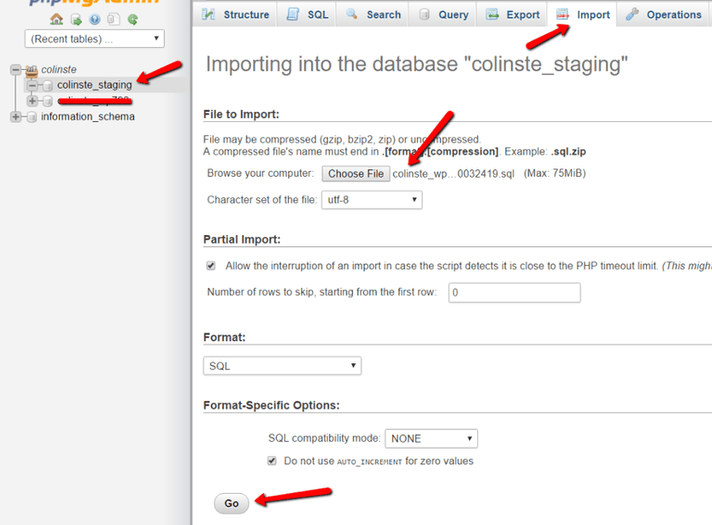Click the Max: 75MiB size text
Image resolution: width=712 pixels, height=525 pixels.
554,173
